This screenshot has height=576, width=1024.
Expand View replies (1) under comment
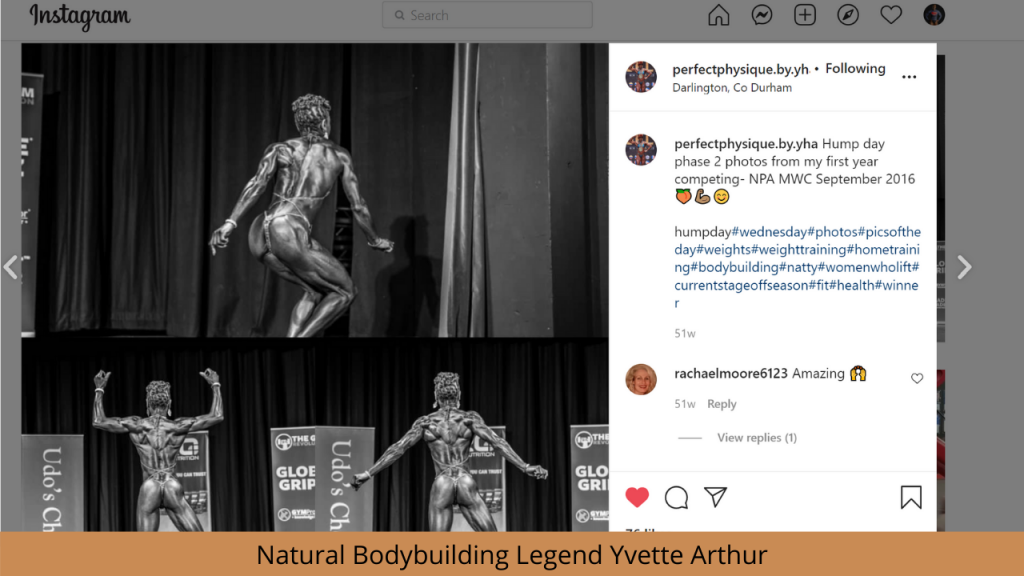tap(757, 438)
